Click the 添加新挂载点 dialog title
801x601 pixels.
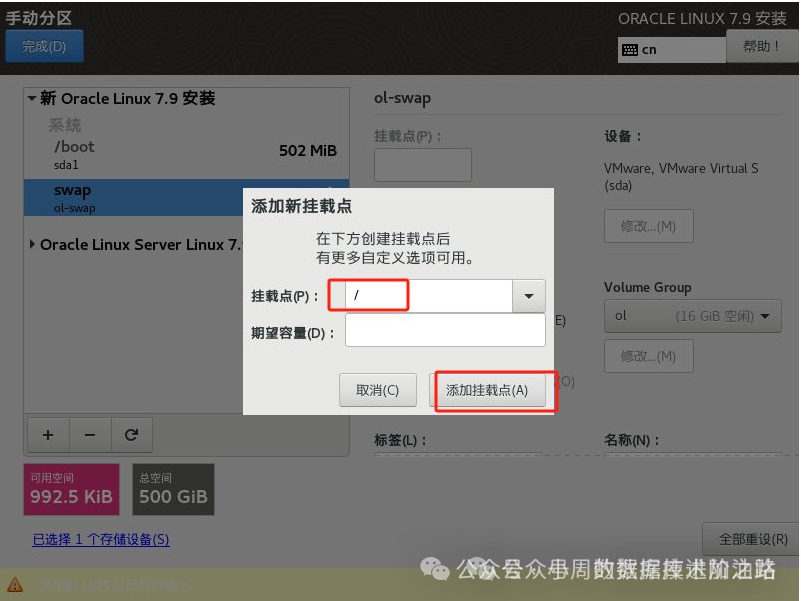(x=301, y=206)
